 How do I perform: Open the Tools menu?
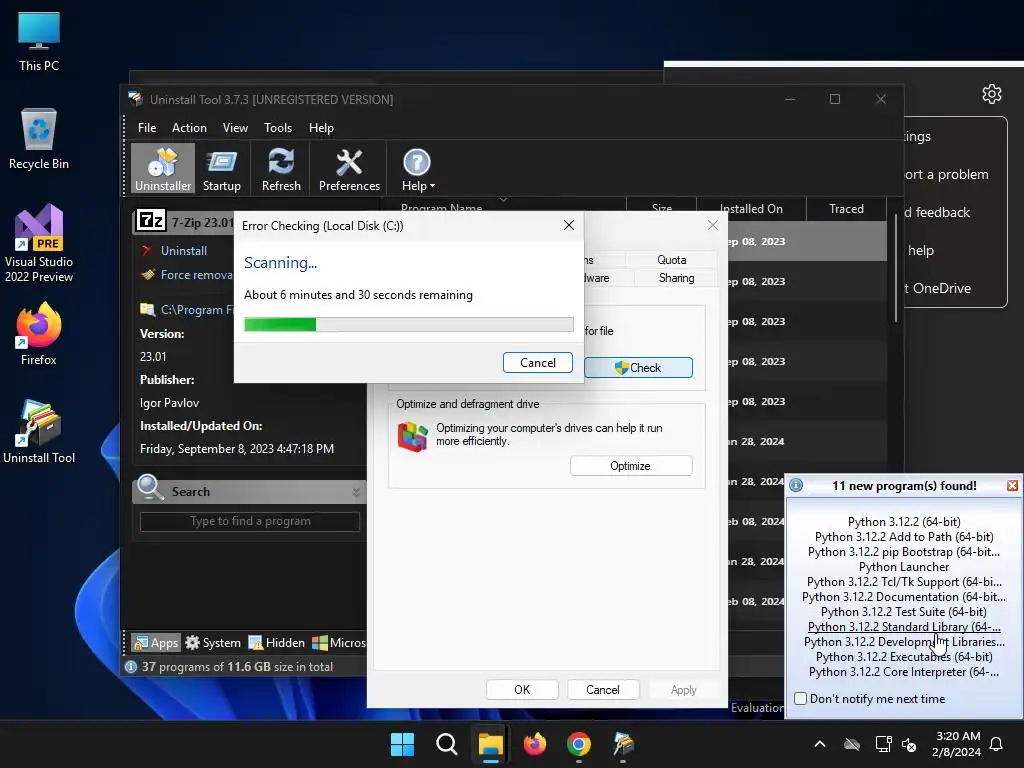click(x=278, y=128)
